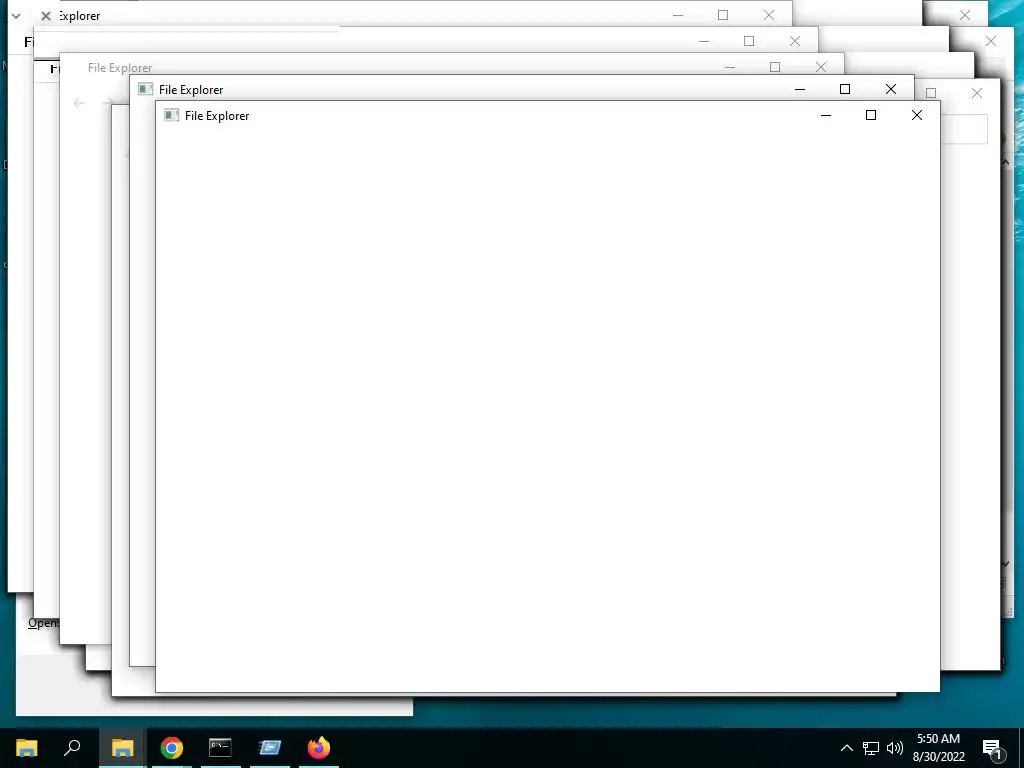Viewport: 1024px width, 768px height.
Task: Launch Firefox from the taskbar
Action: pyautogui.click(x=319, y=748)
